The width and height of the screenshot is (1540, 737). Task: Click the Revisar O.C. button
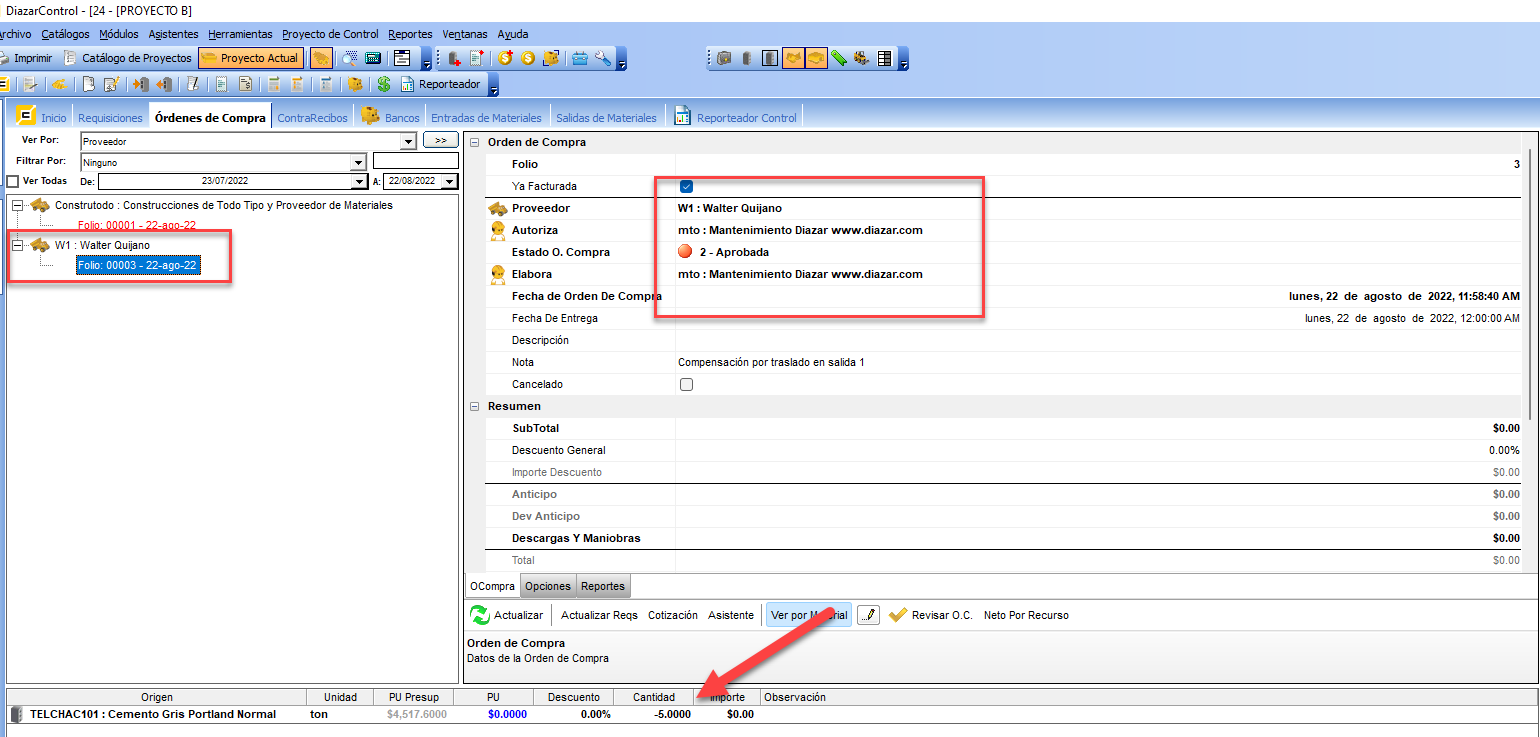[x=930, y=615]
